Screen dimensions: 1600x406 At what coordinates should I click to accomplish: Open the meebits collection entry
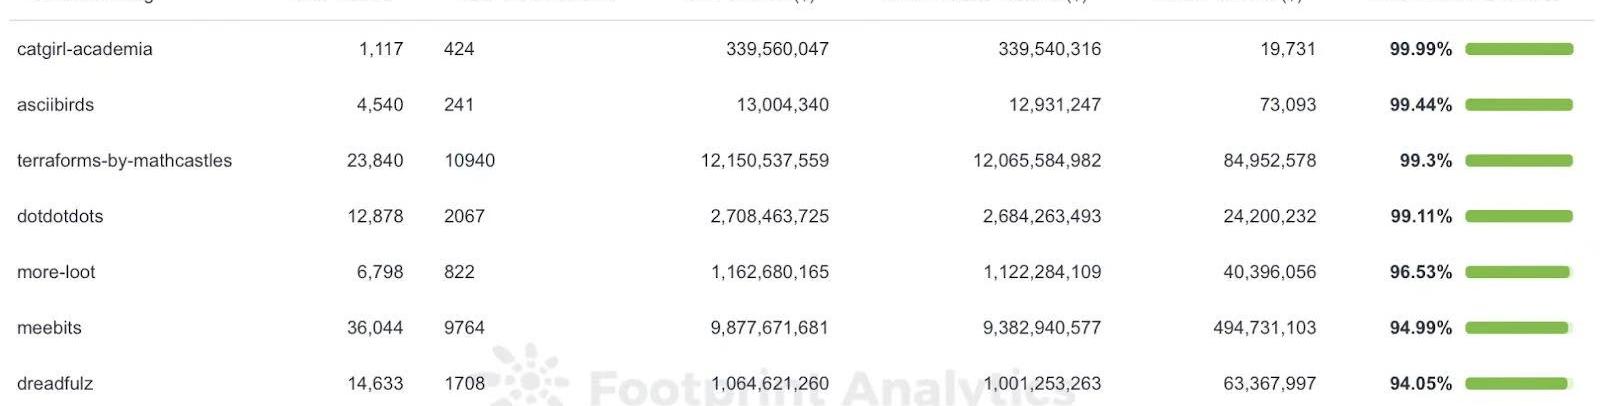[x=49, y=328]
